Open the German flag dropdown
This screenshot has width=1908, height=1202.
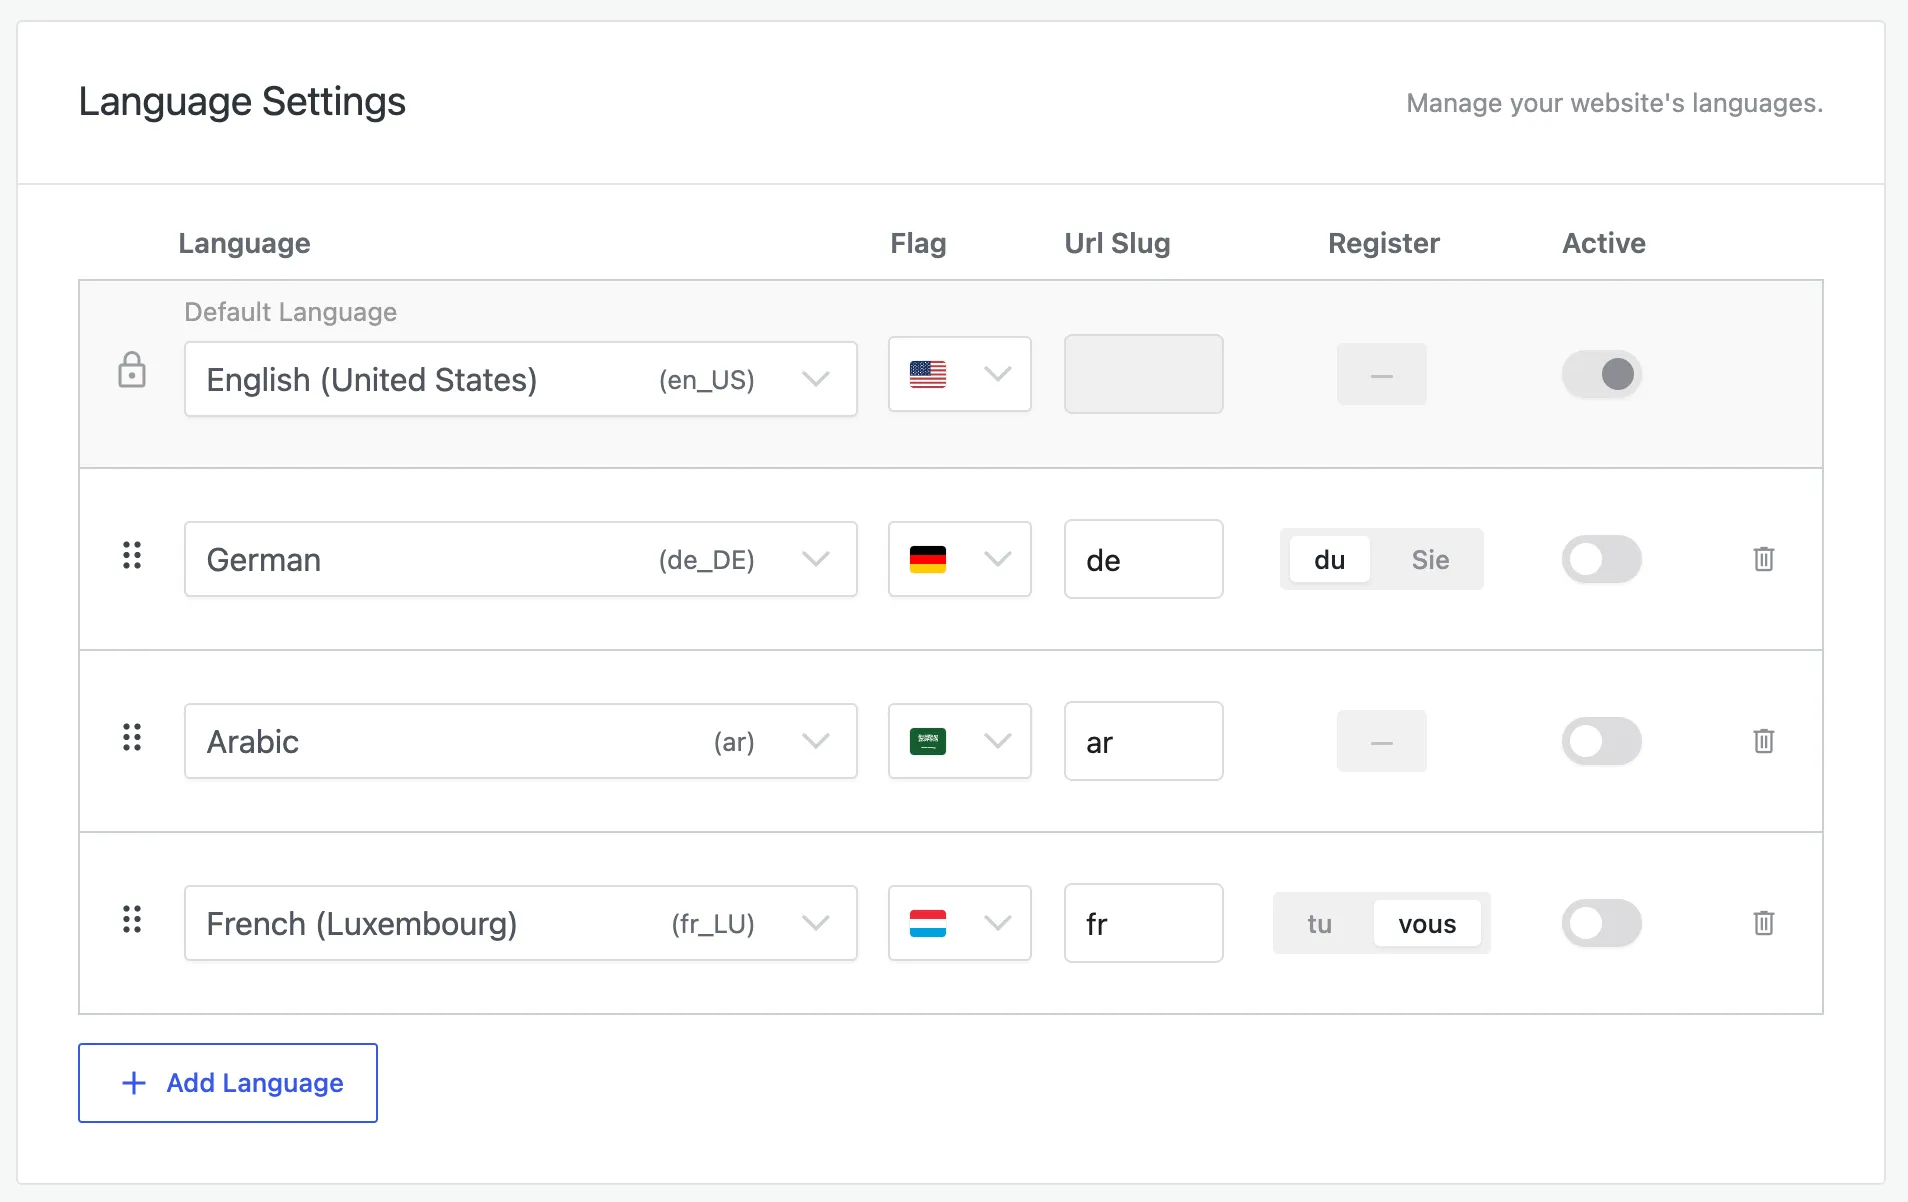[x=960, y=559]
